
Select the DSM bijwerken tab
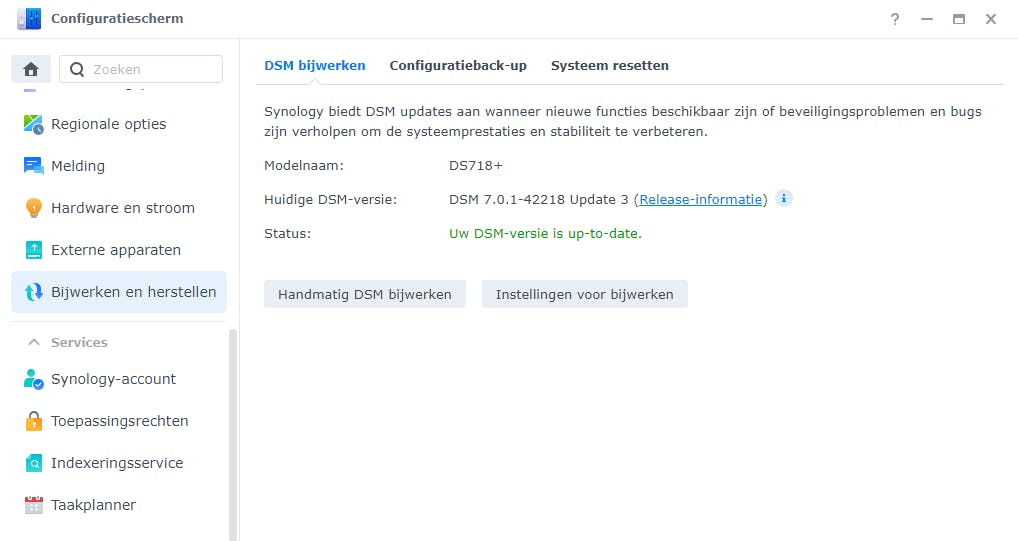[x=315, y=66]
